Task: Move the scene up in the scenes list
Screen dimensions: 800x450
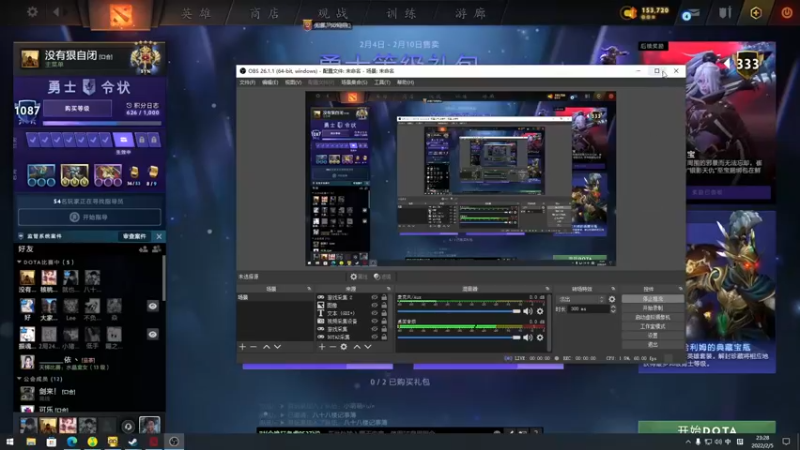Action: [266, 347]
